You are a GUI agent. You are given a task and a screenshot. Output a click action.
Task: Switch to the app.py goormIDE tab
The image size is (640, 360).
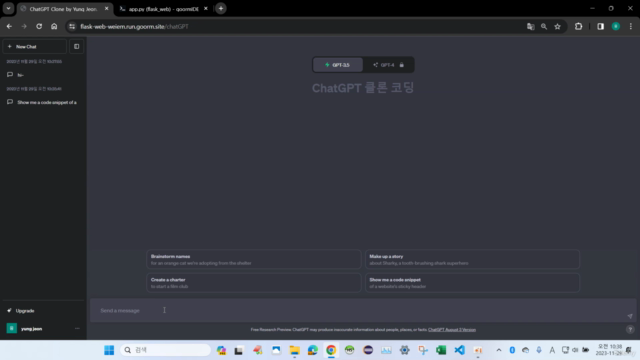163,9
